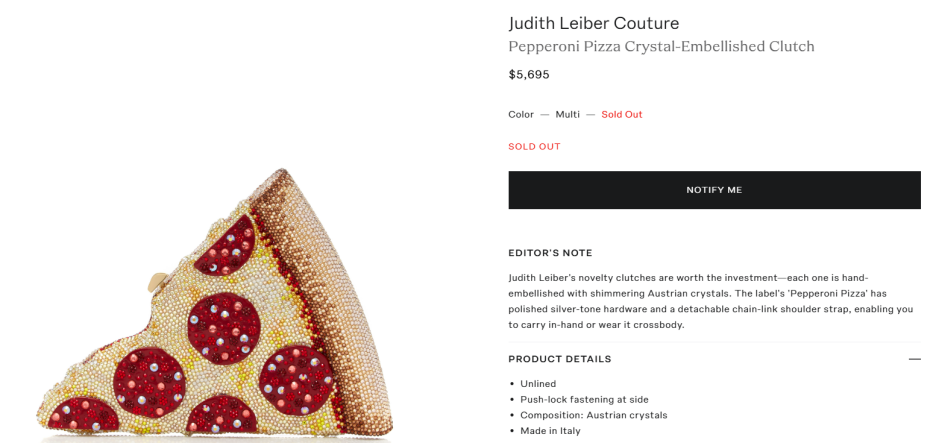Screen dimensions: 936x443
Task: Select the Multi color option
Action: 567,114
